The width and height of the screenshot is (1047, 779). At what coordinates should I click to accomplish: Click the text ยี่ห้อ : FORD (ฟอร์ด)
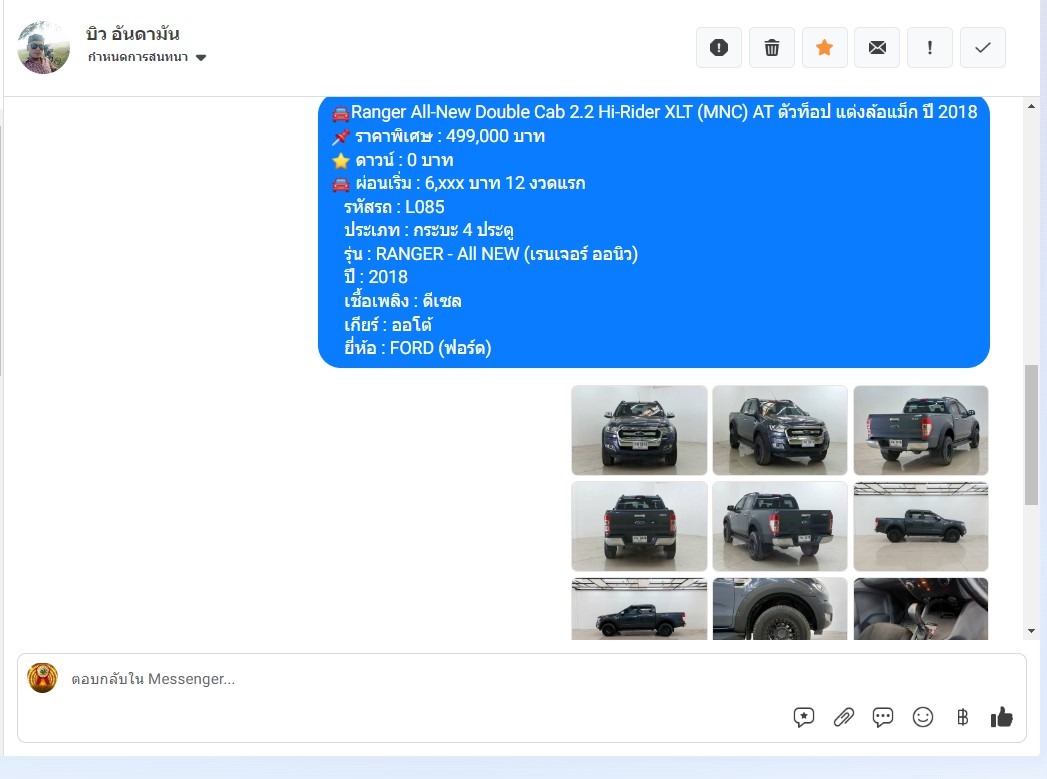point(417,348)
